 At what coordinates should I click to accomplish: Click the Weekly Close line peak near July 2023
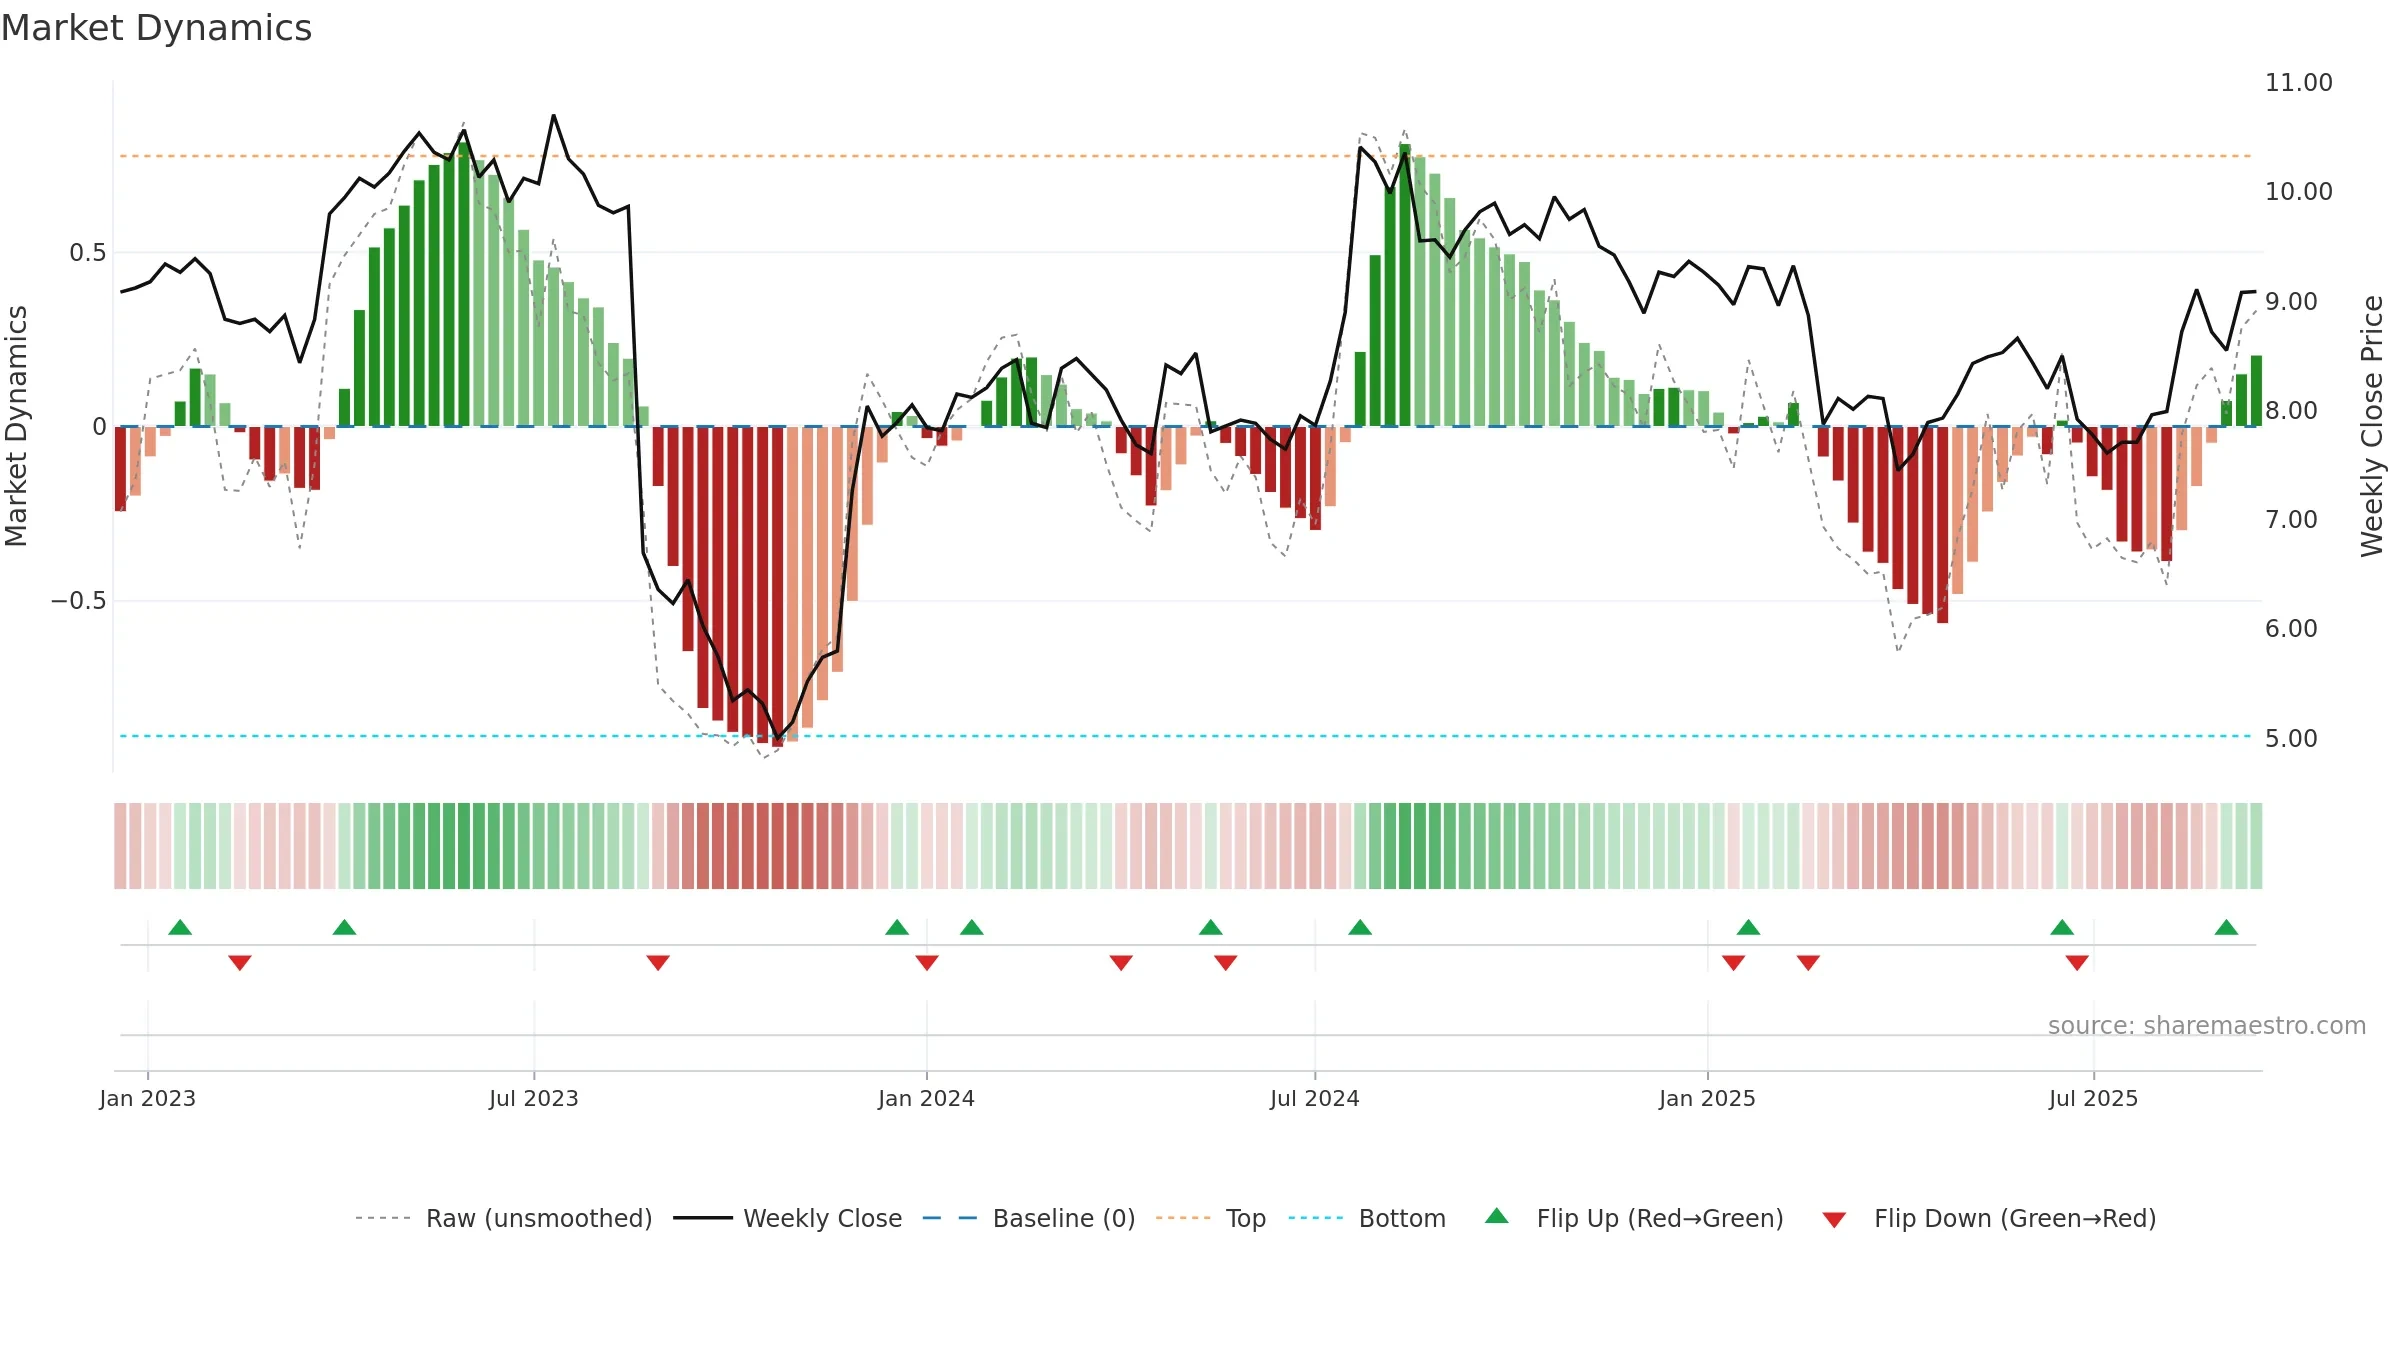(553, 116)
